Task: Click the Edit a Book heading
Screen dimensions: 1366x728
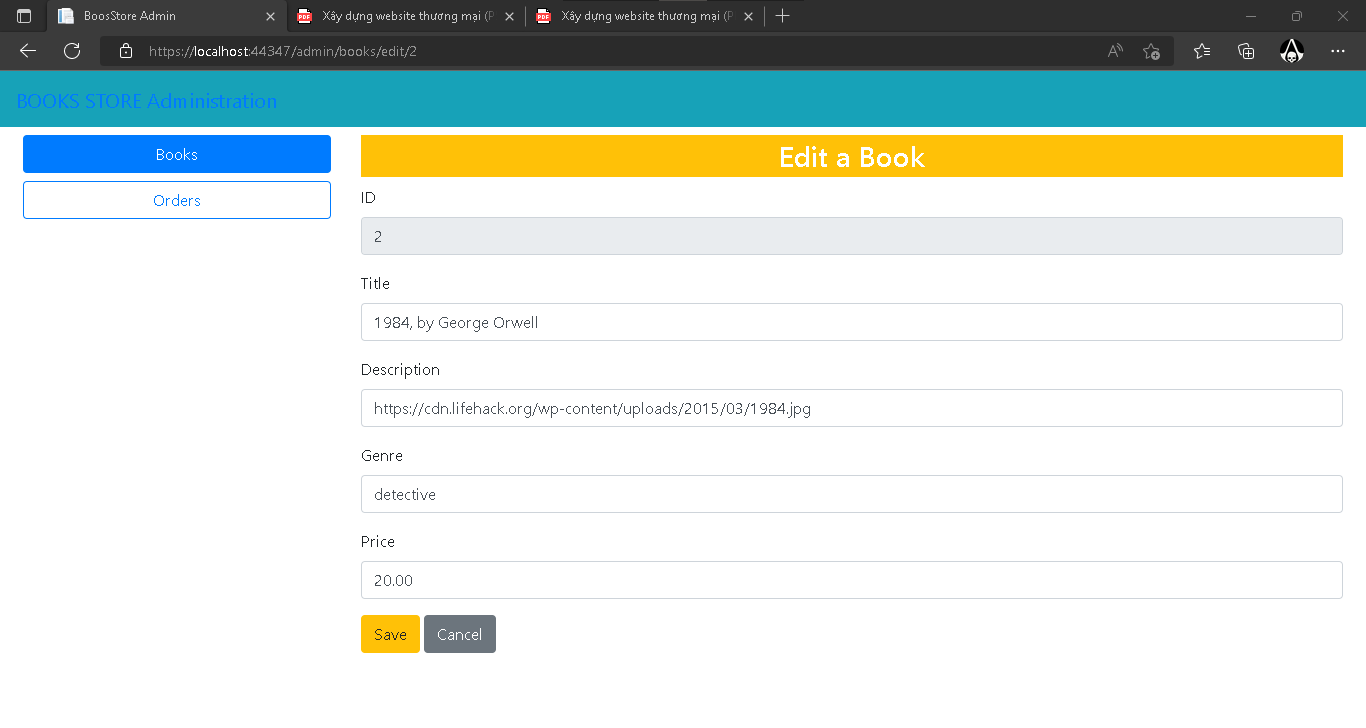Action: click(852, 157)
